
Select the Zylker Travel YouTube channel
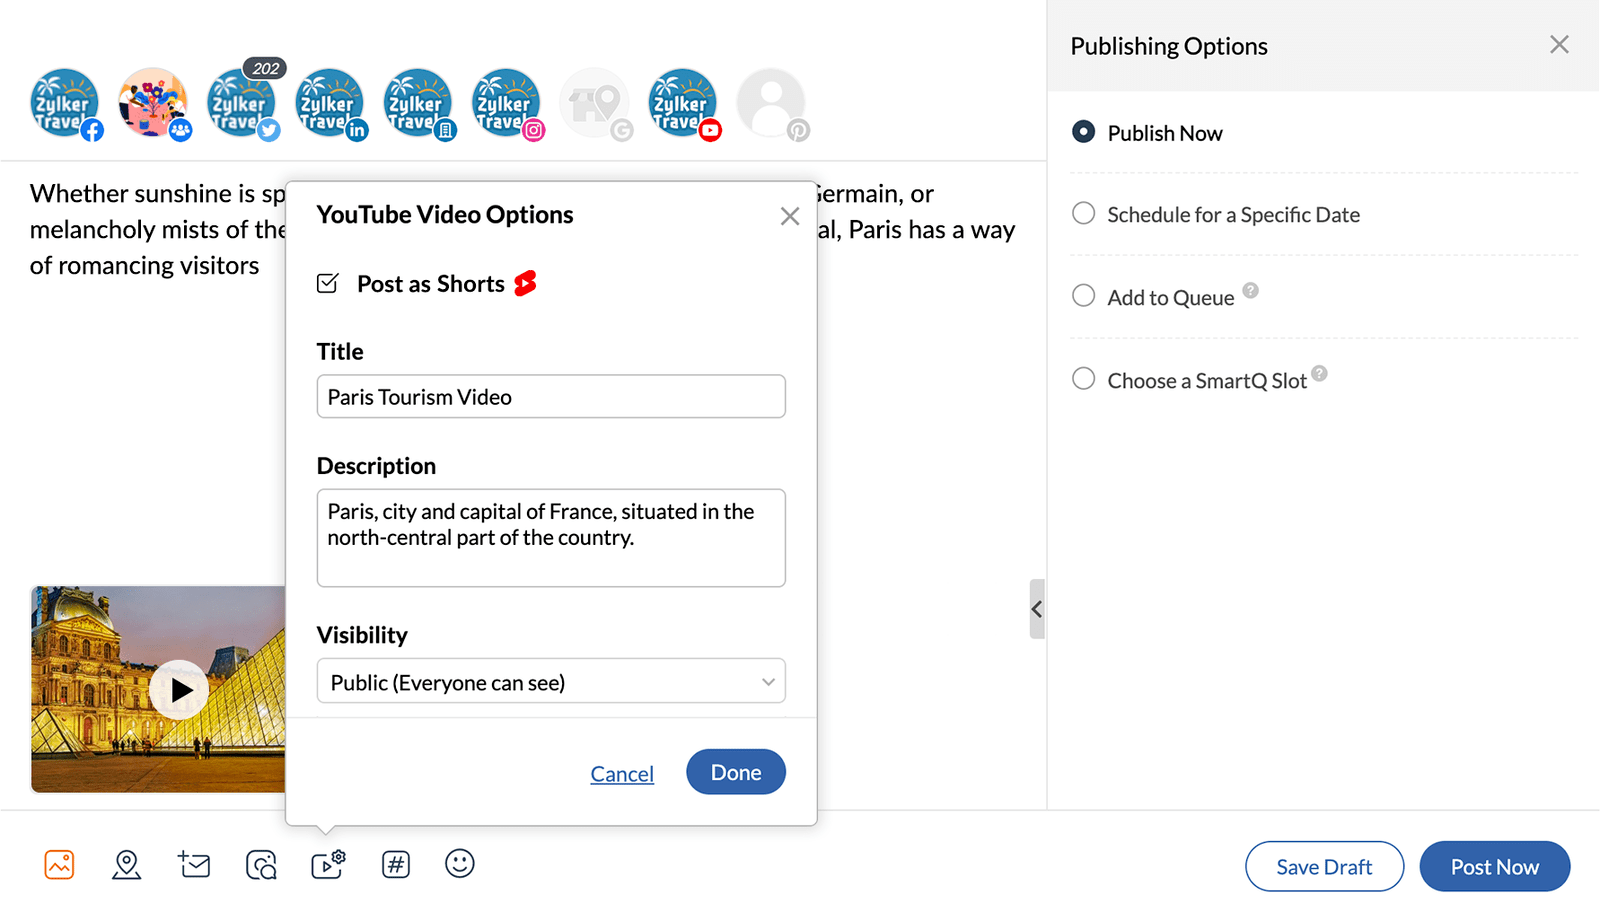[x=682, y=103]
